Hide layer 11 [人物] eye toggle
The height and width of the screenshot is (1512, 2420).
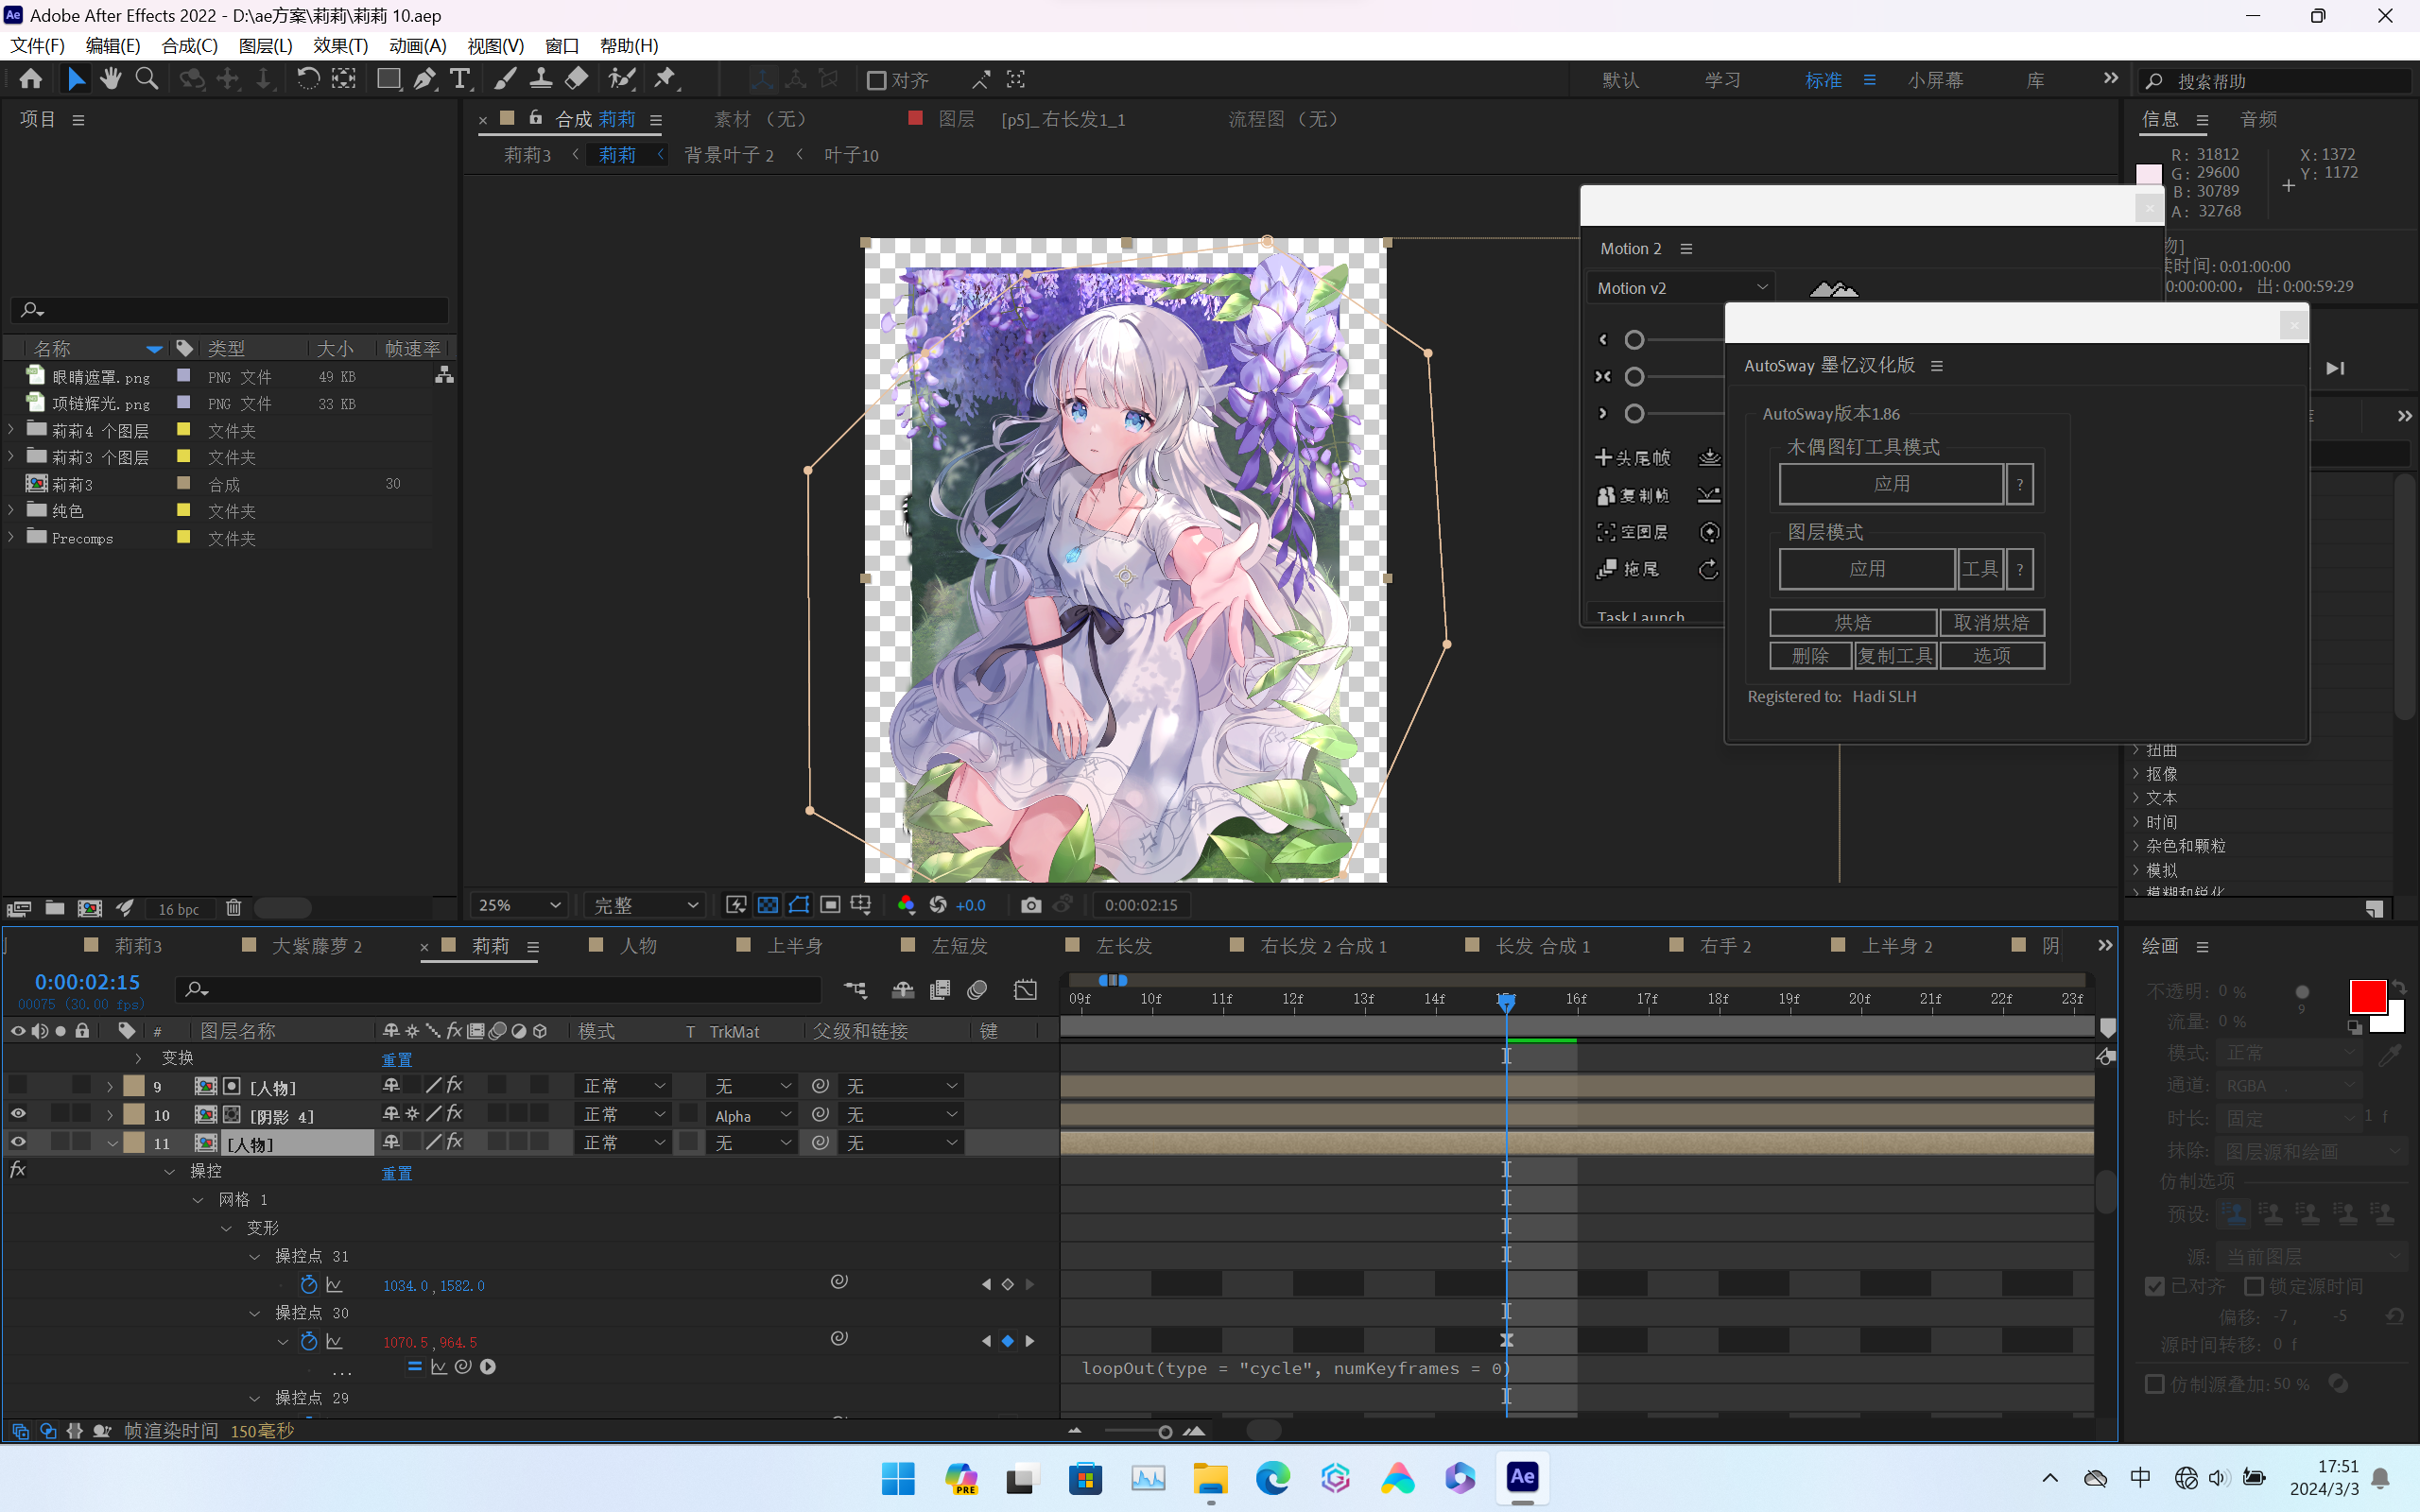click(x=18, y=1142)
